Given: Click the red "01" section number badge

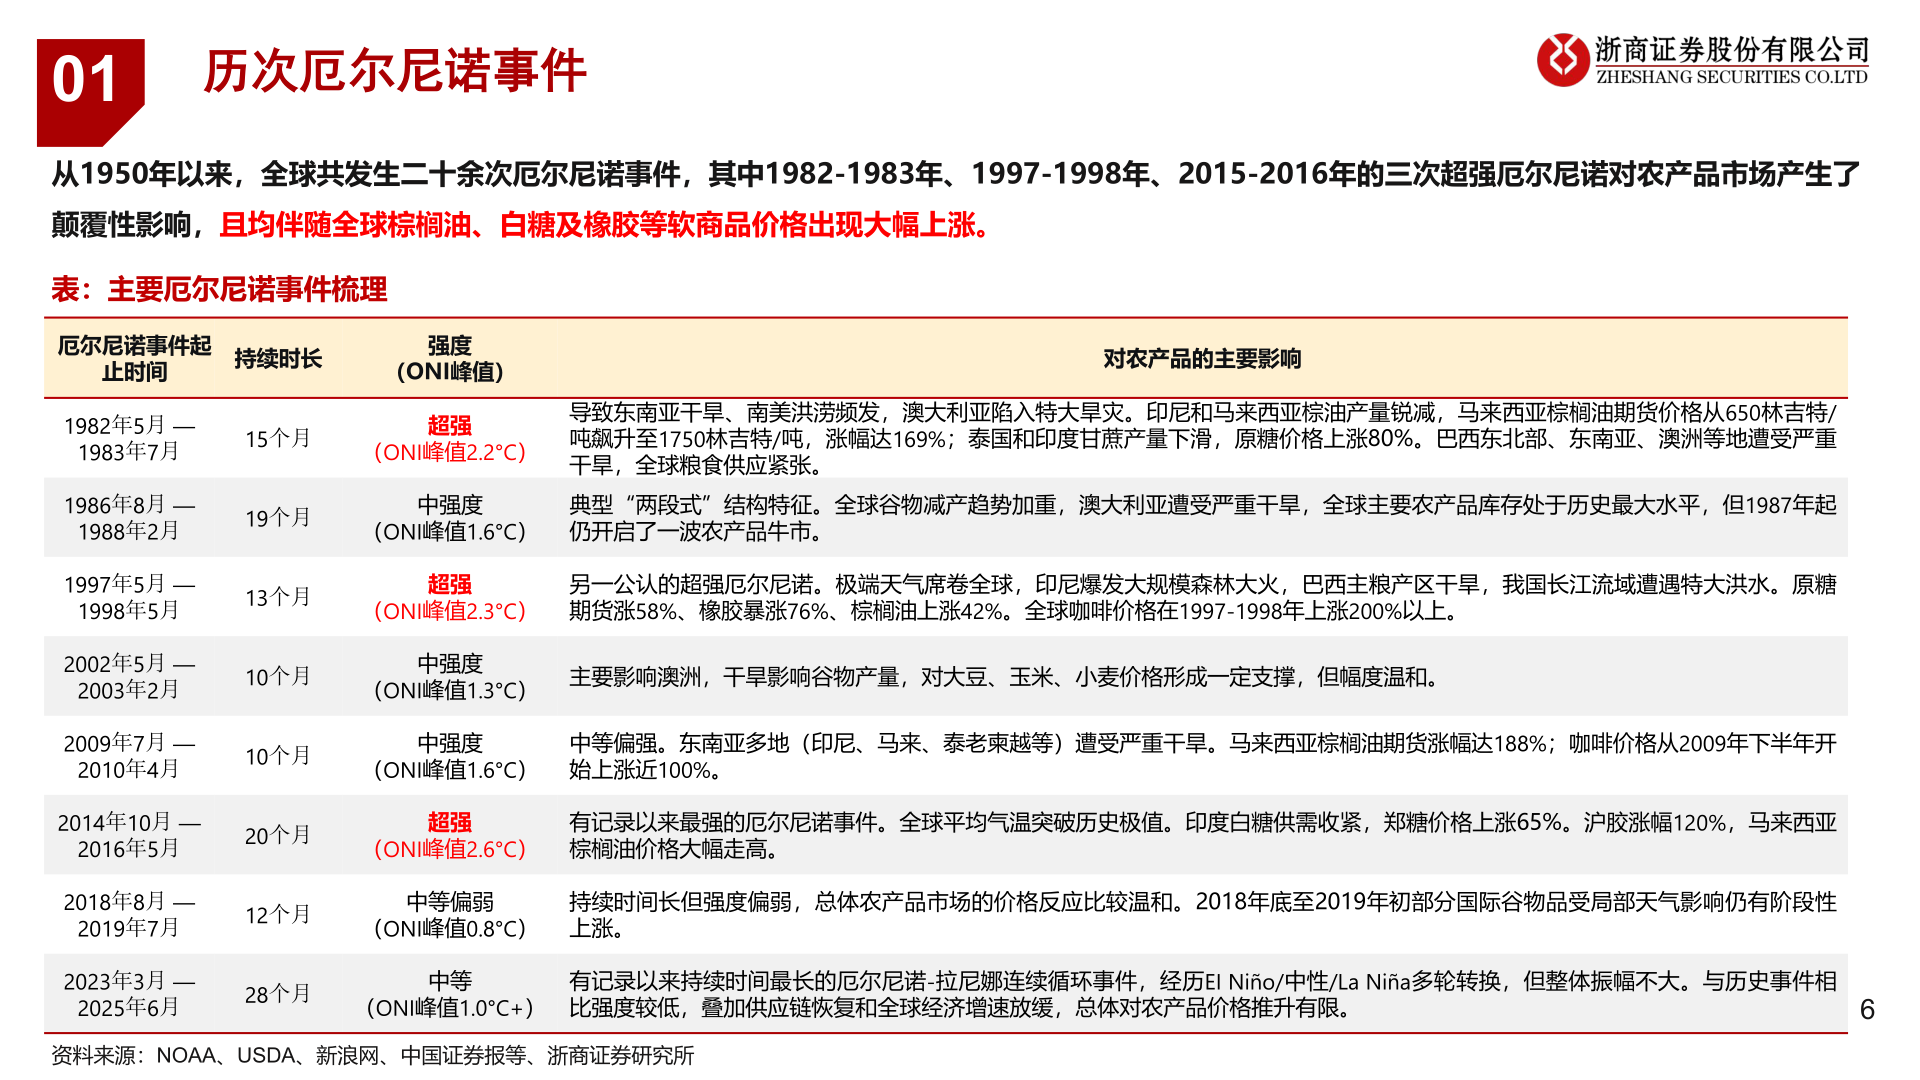Looking at the screenshot, I should tap(90, 91).
